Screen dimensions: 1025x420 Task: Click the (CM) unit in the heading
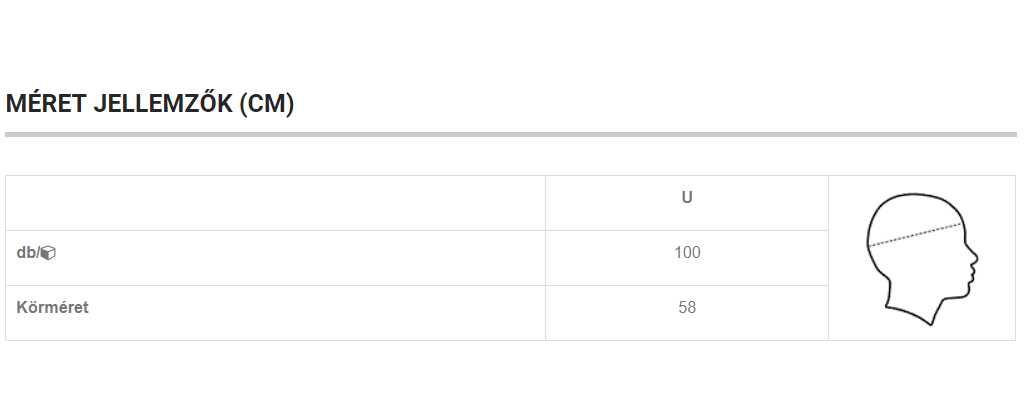pos(267,104)
